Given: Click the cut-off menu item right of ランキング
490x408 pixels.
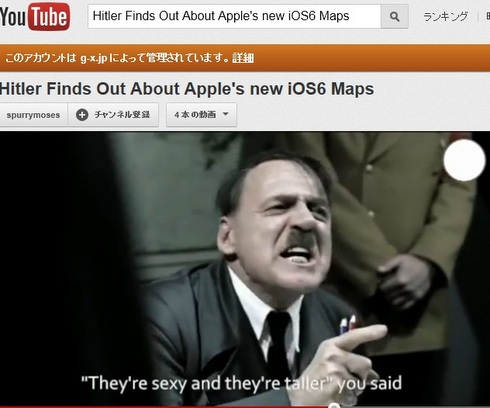Looking at the screenshot, I should pos(488,16).
